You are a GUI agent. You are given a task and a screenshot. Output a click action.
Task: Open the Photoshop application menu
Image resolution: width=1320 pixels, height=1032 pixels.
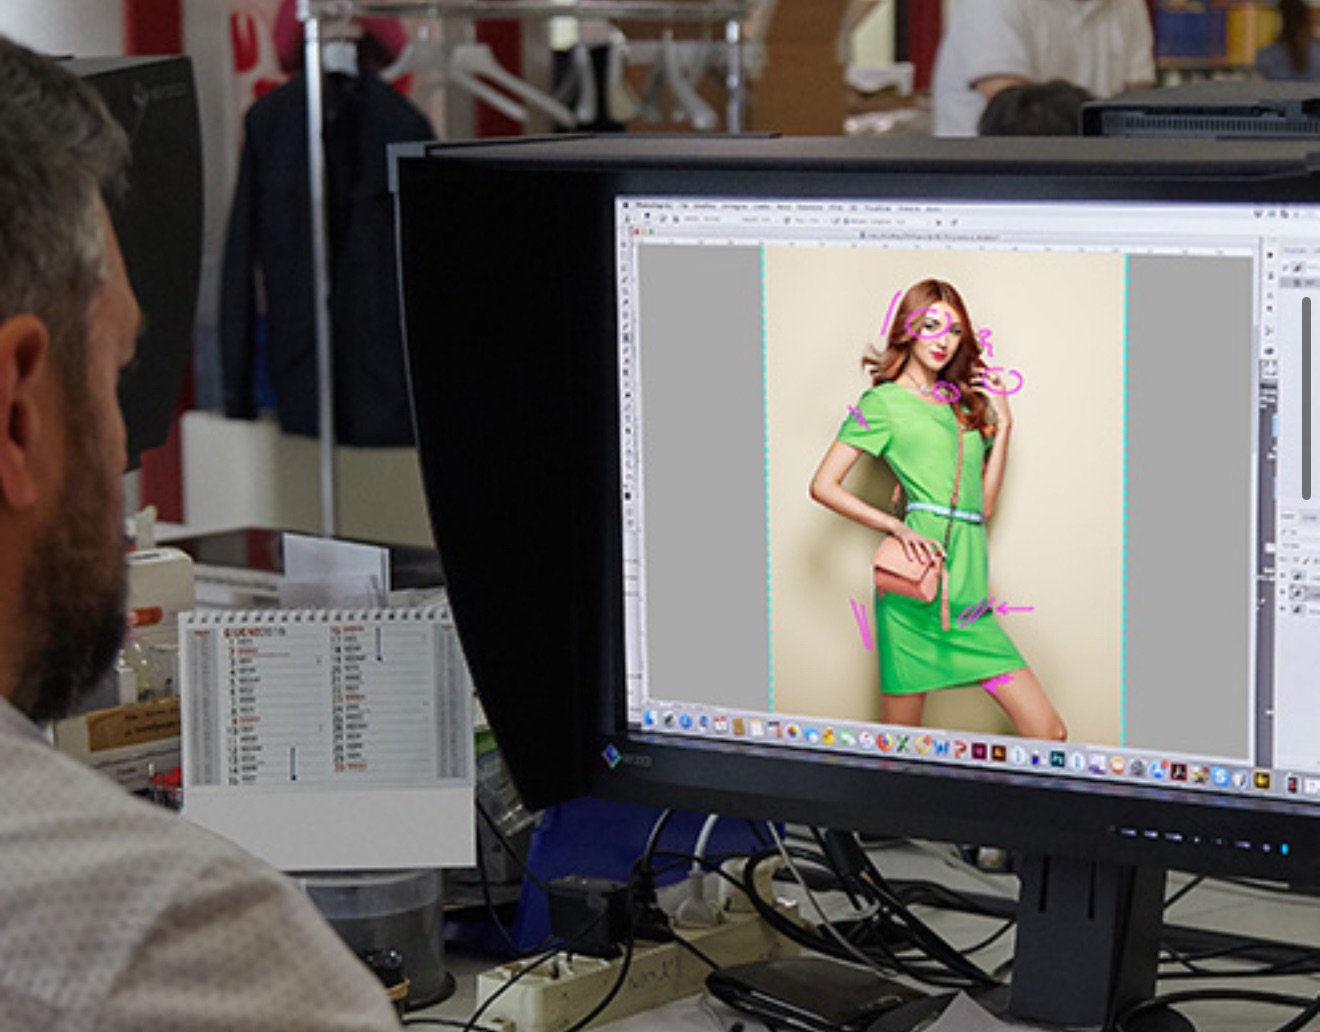coord(656,204)
